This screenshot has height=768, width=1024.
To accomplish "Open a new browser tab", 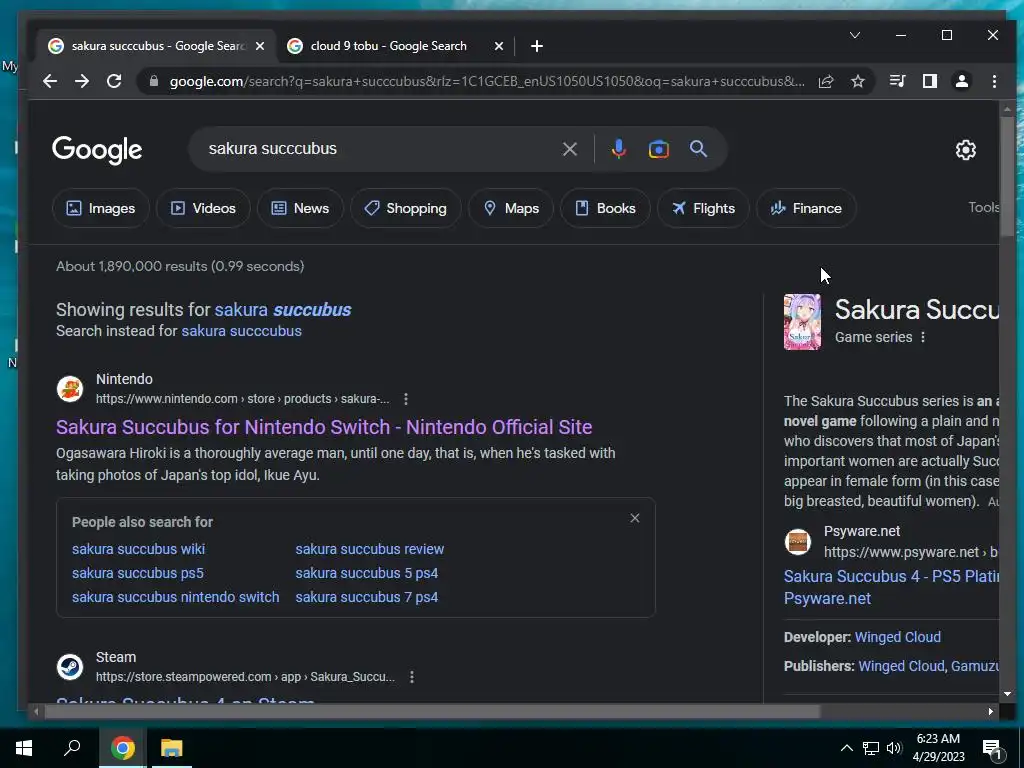I will pos(537,46).
